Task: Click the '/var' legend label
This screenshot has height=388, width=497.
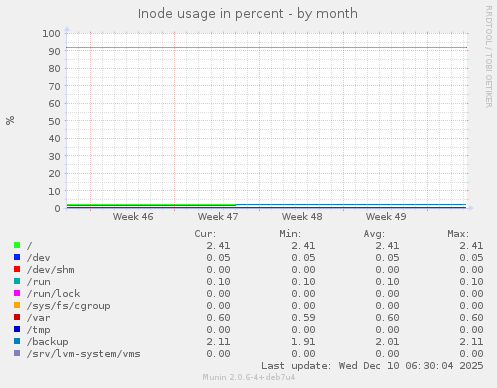Action: [x=39, y=318]
